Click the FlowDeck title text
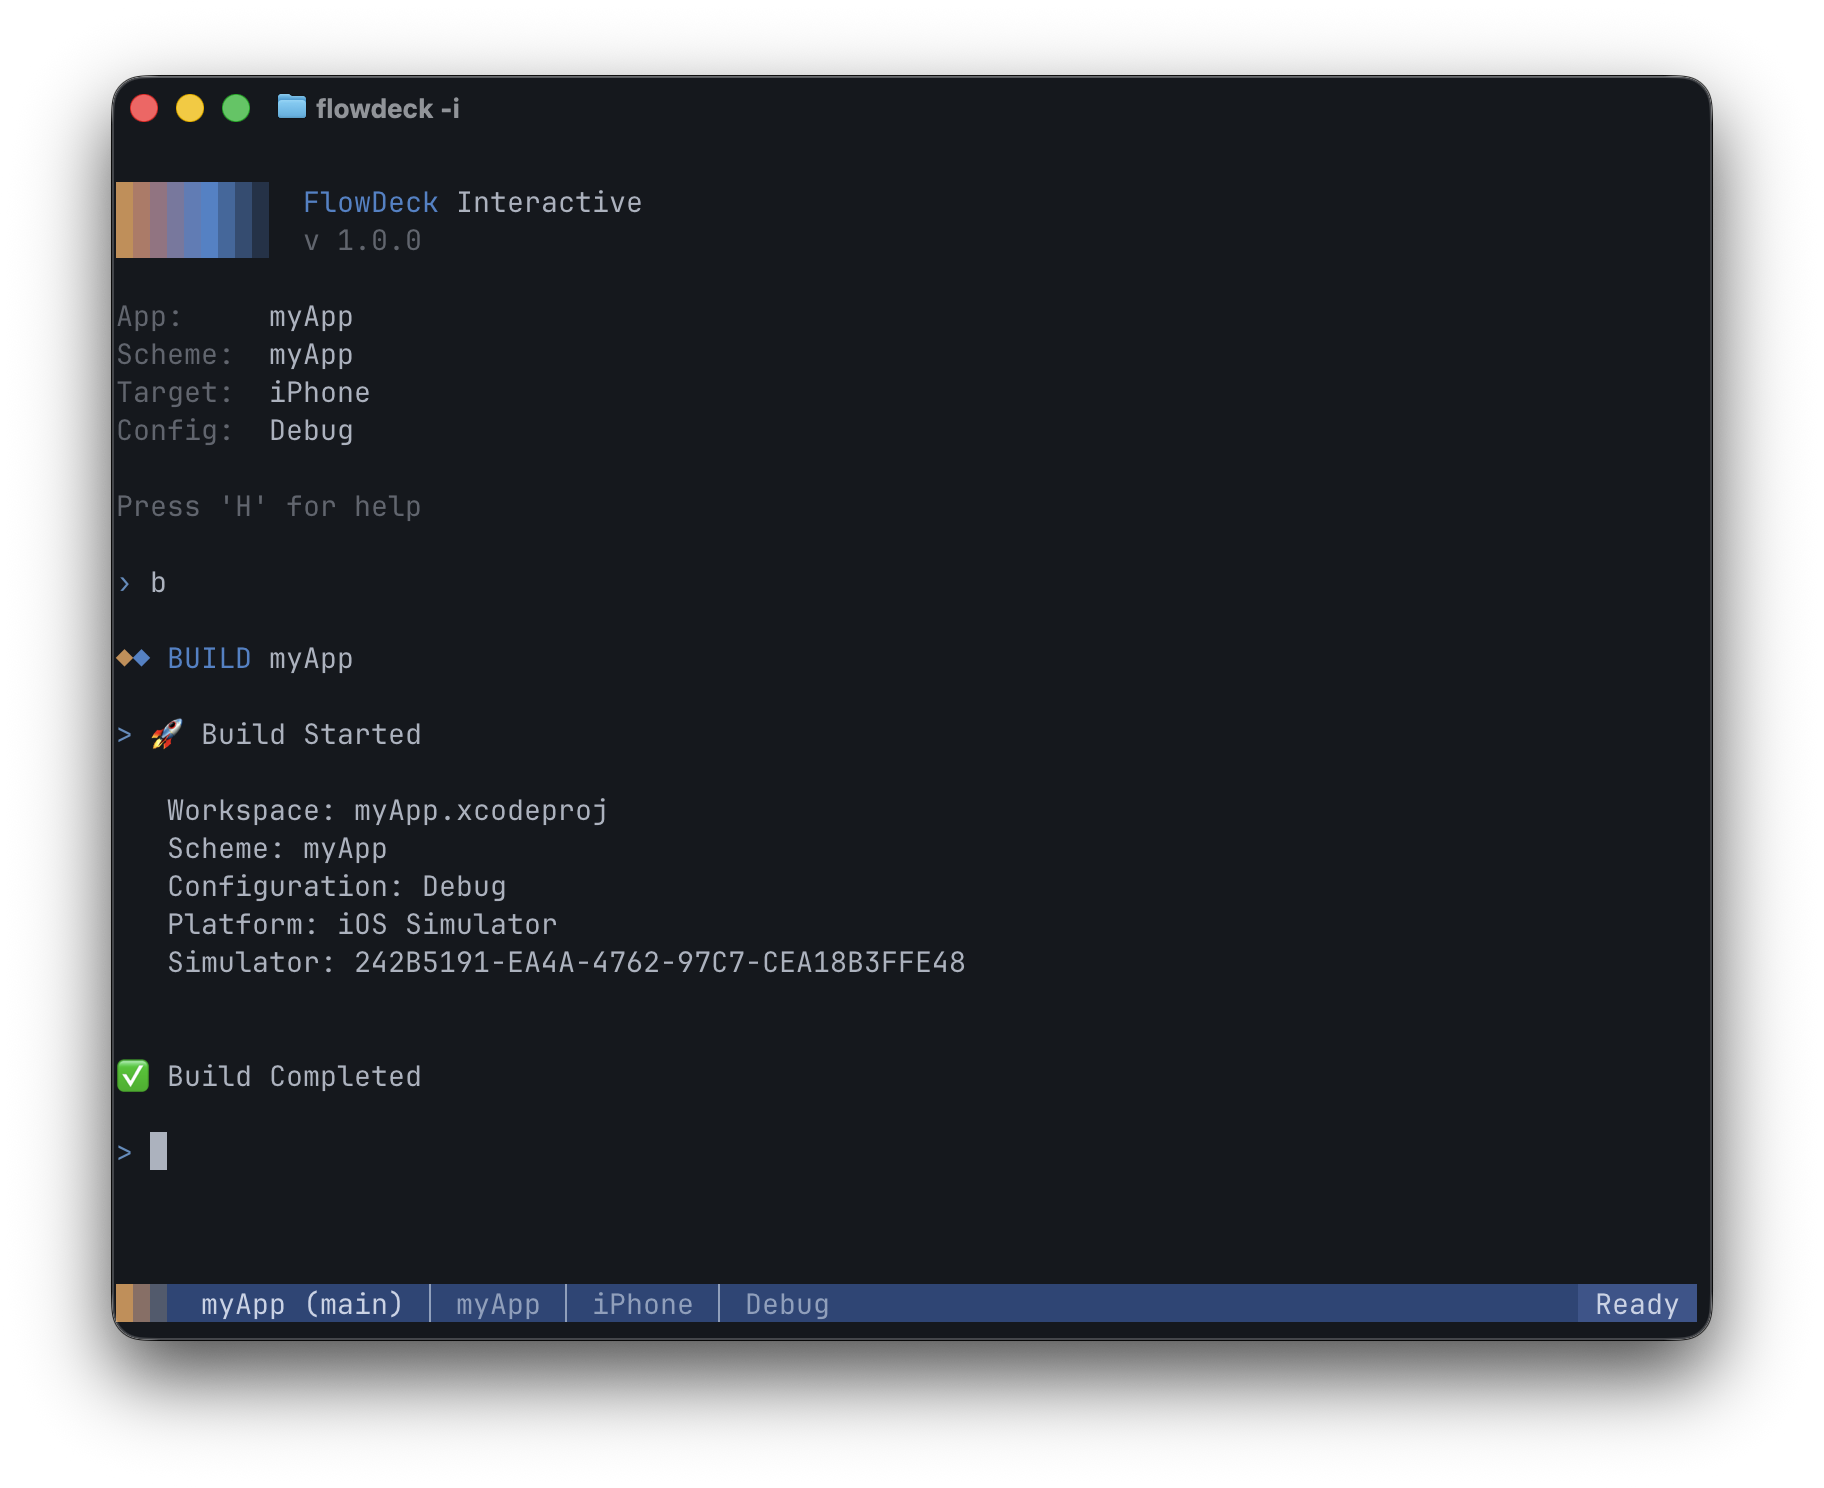 pos(371,203)
